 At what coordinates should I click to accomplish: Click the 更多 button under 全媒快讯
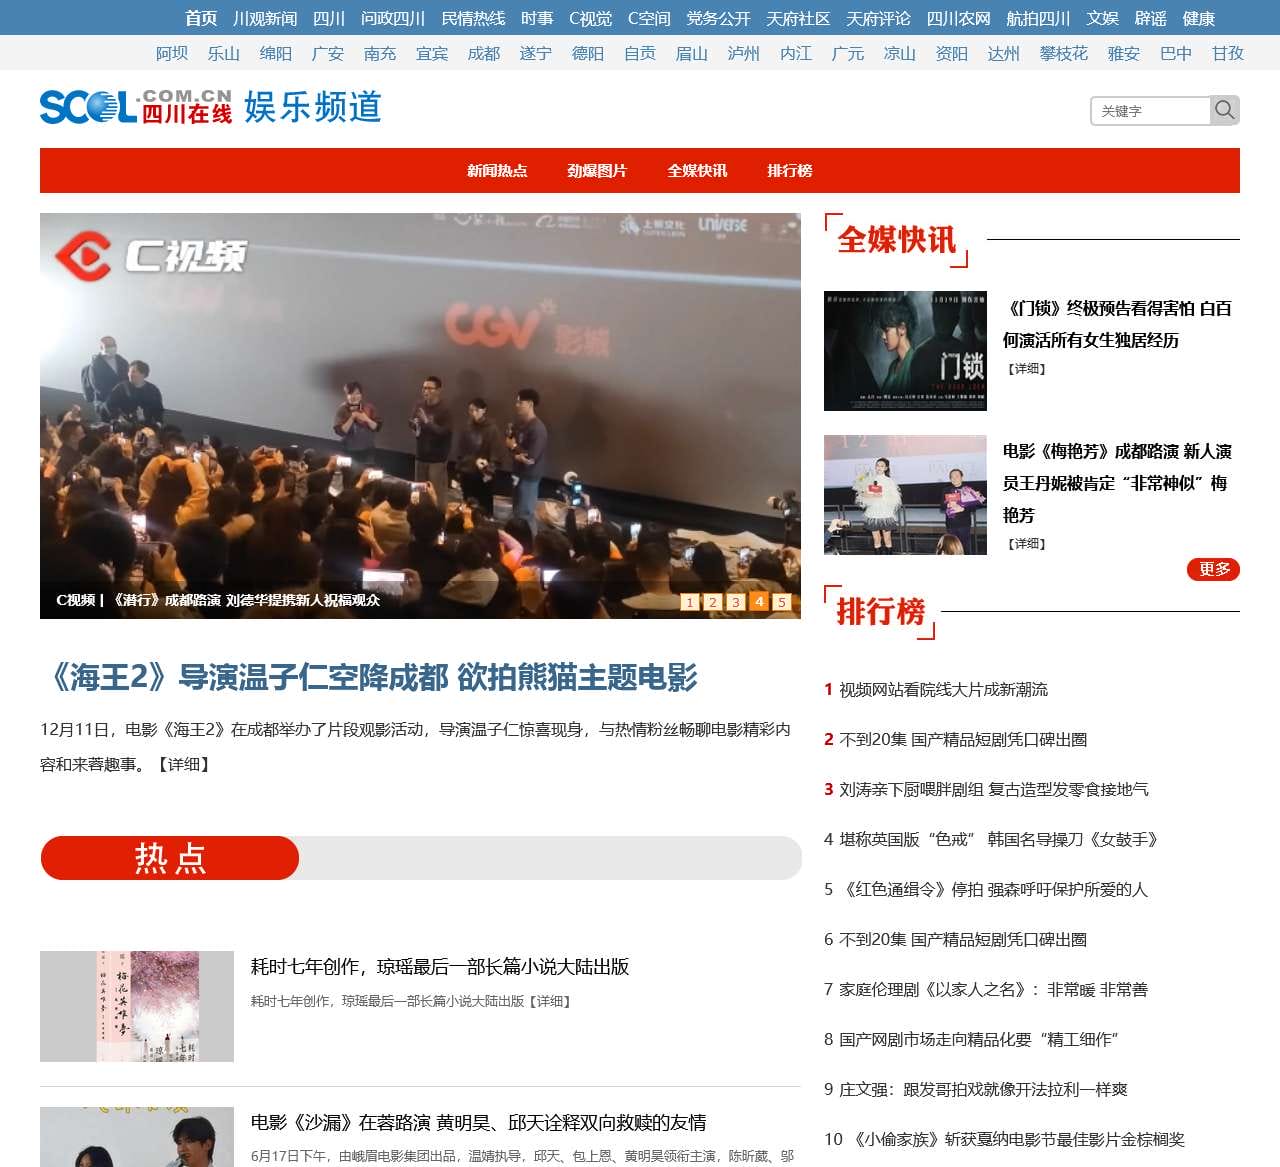[x=1214, y=569]
